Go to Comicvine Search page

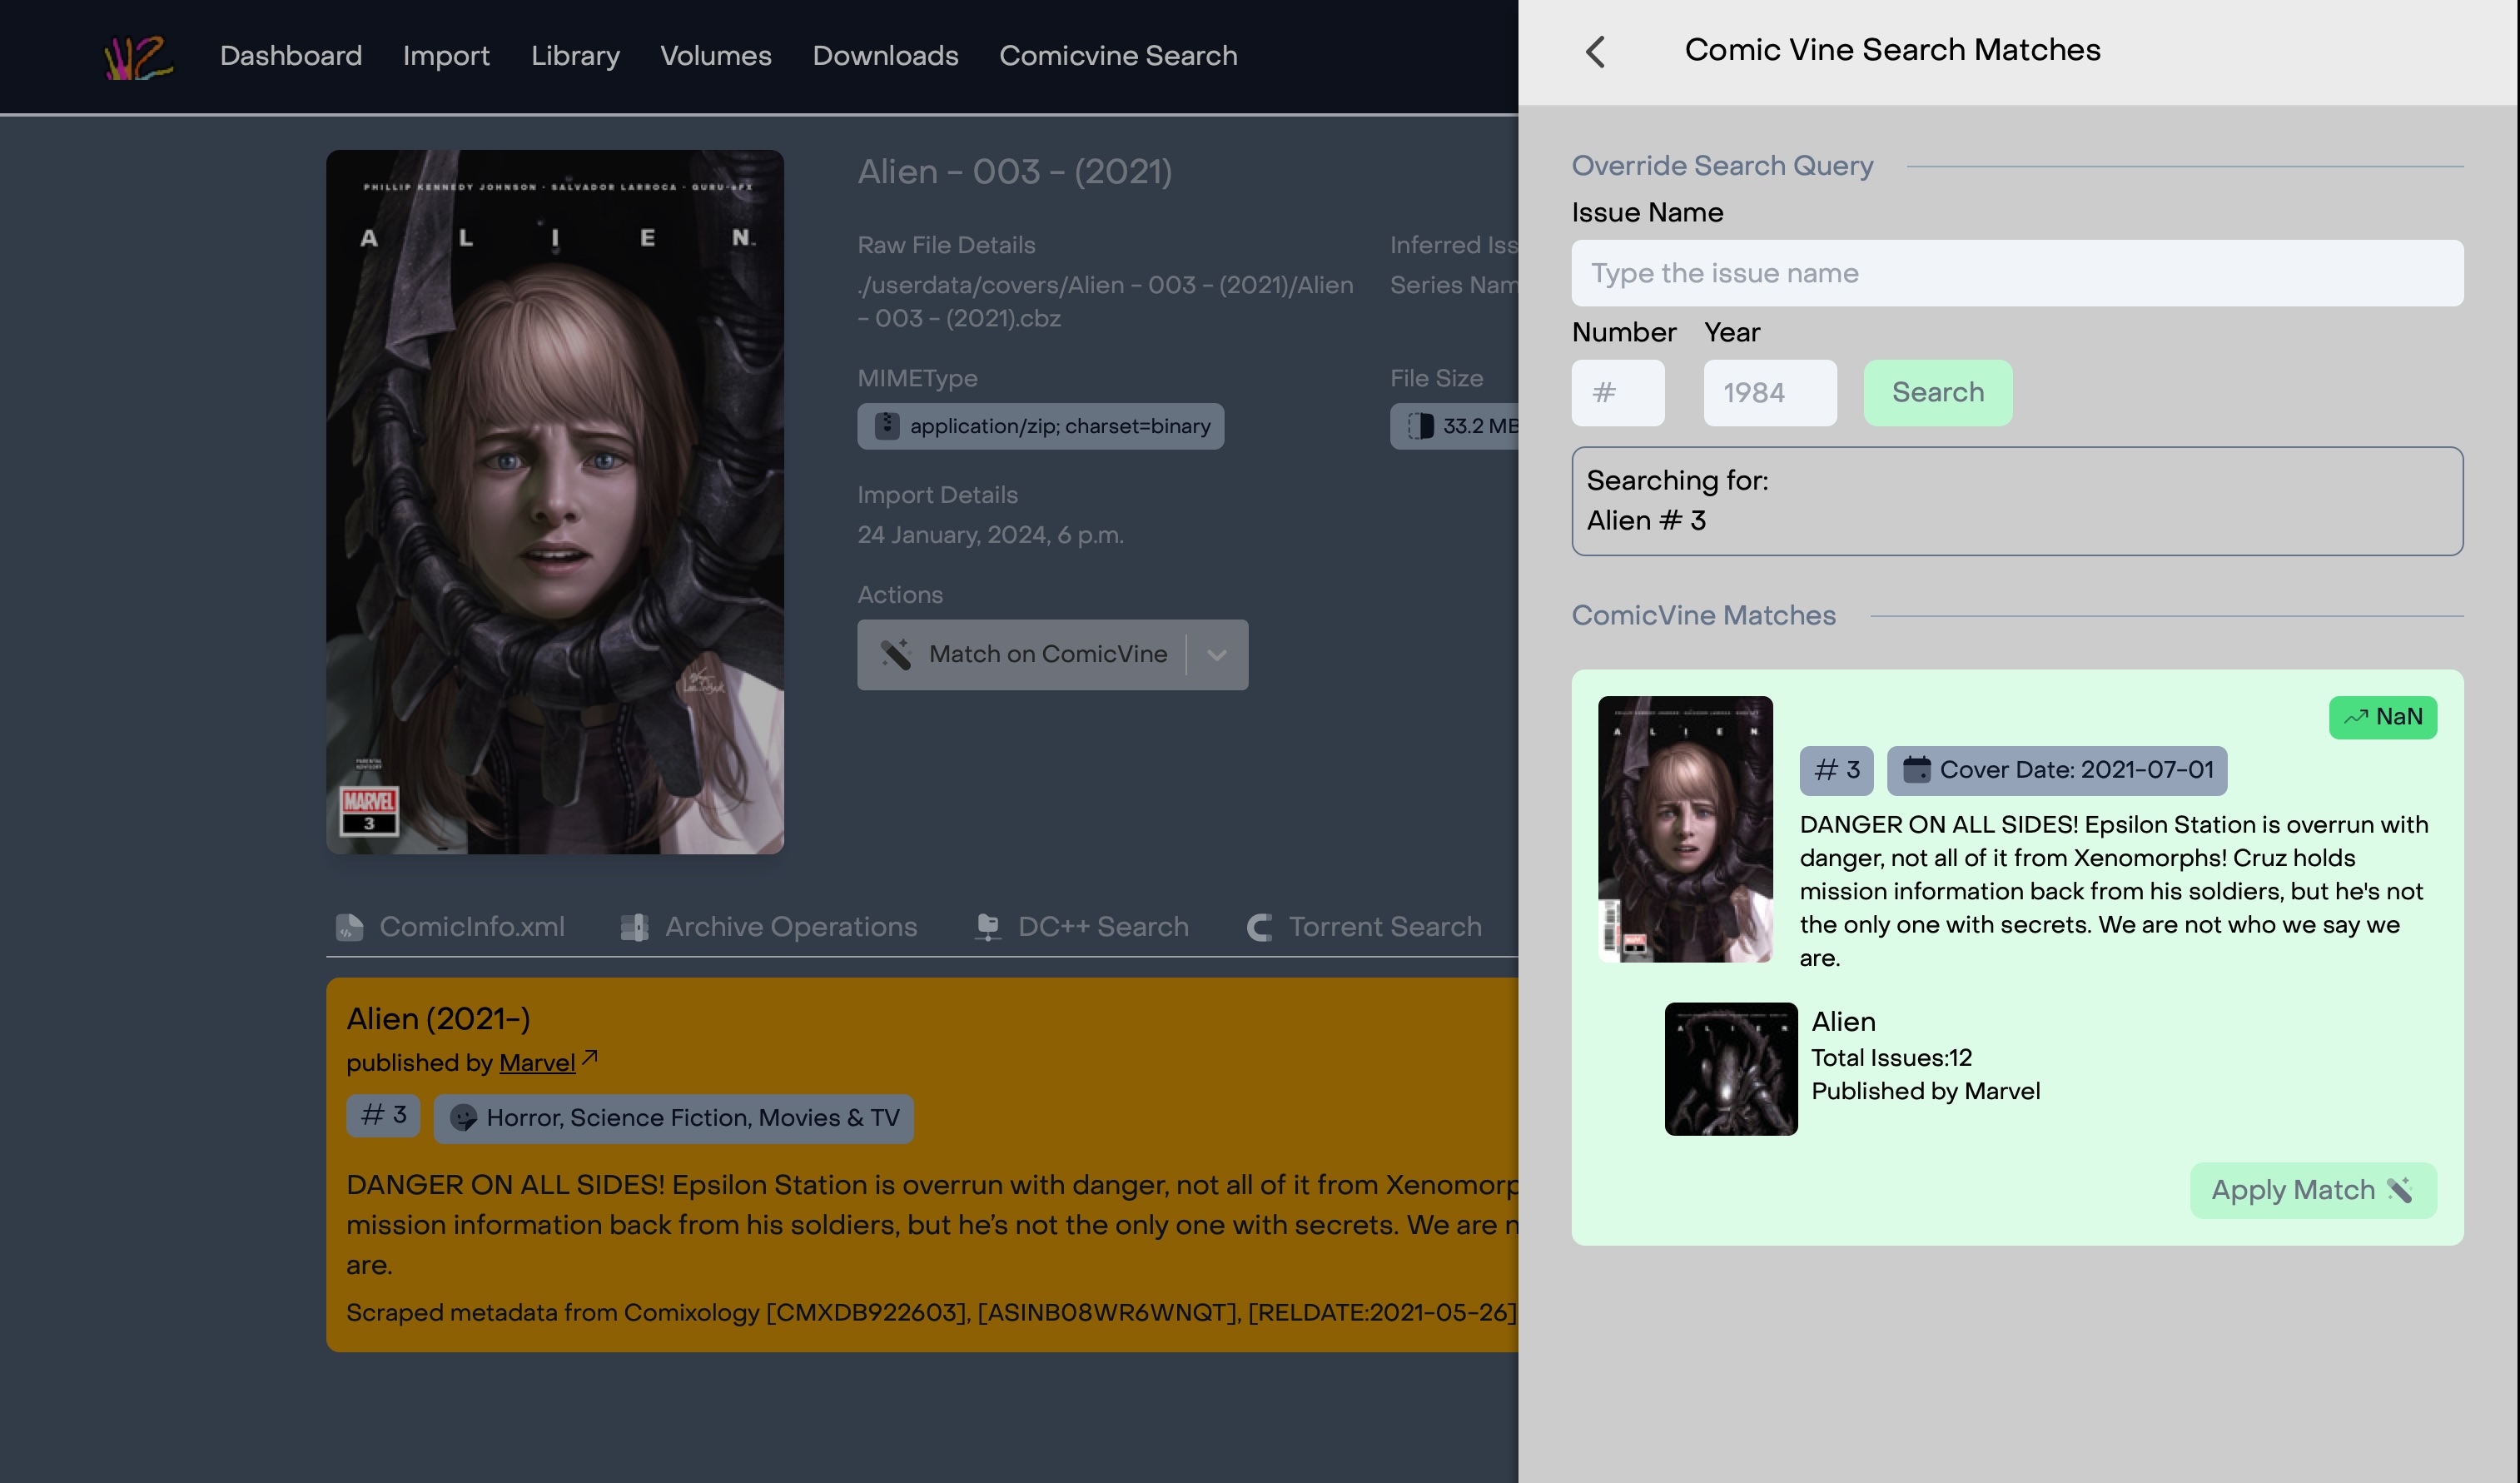pyautogui.click(x=1118, y=56)
